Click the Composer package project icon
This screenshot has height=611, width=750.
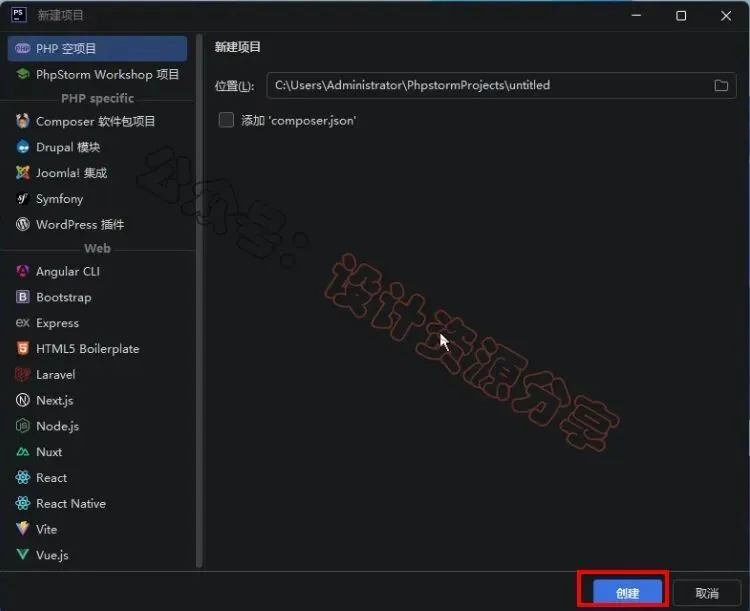pos(22,121)
